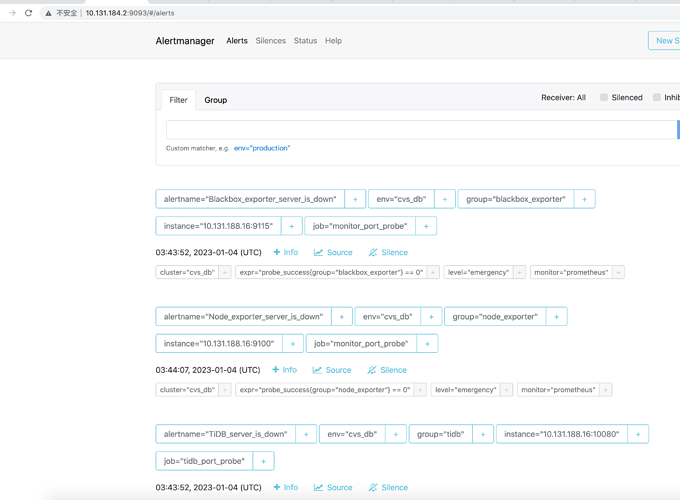Switch to the Filter tab
Image resolution: width=680 pixels, height=500 pixels.
(178, 100)
